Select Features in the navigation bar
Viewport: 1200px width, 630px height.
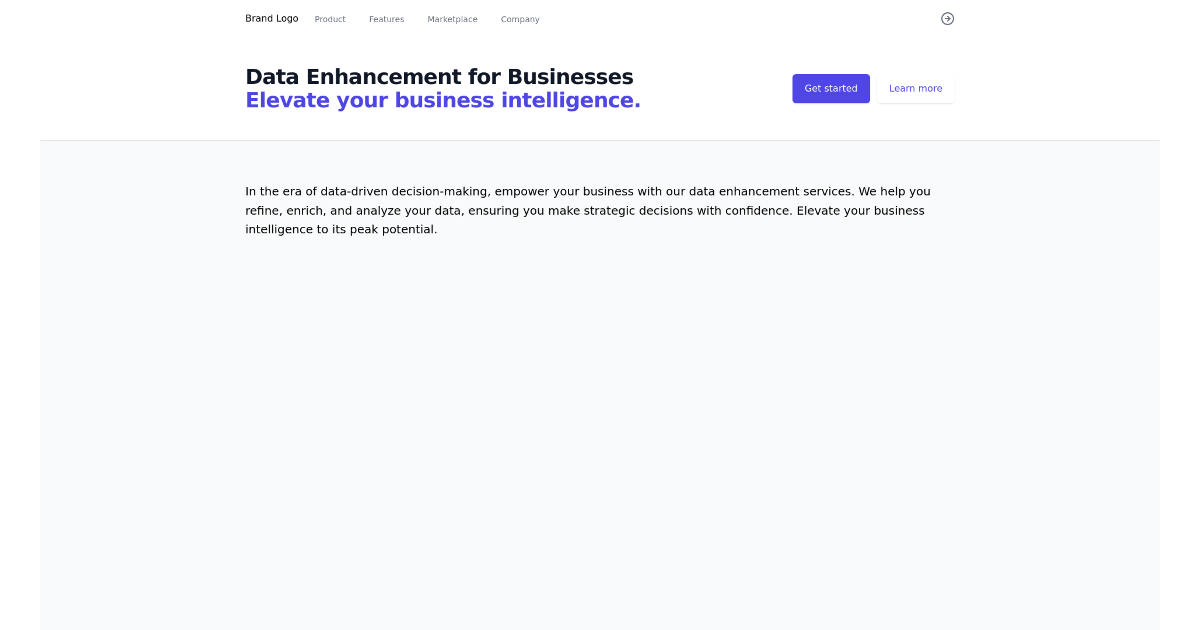point(386,19)
